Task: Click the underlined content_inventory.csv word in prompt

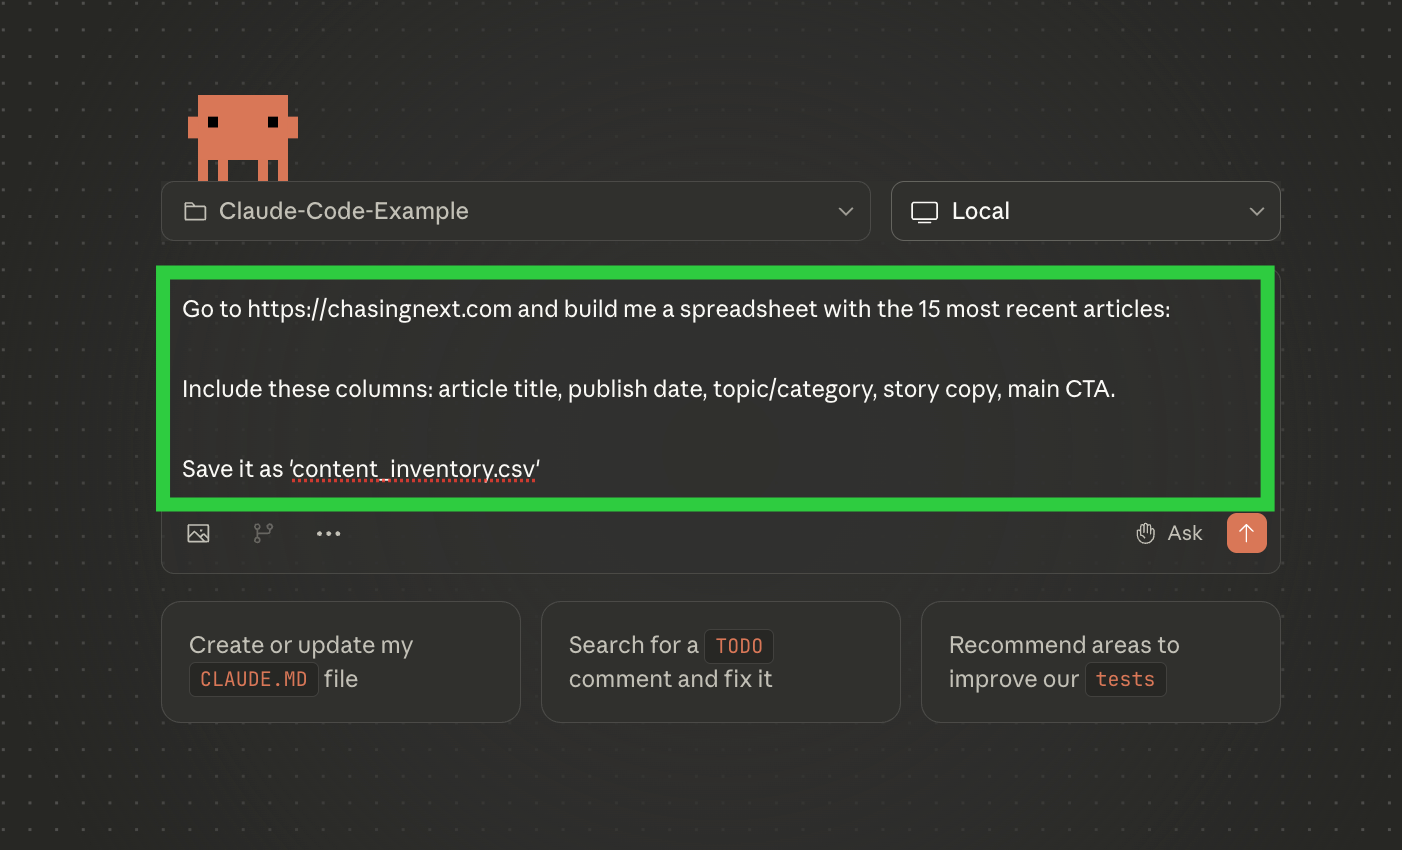Action: tap(415, 469)
